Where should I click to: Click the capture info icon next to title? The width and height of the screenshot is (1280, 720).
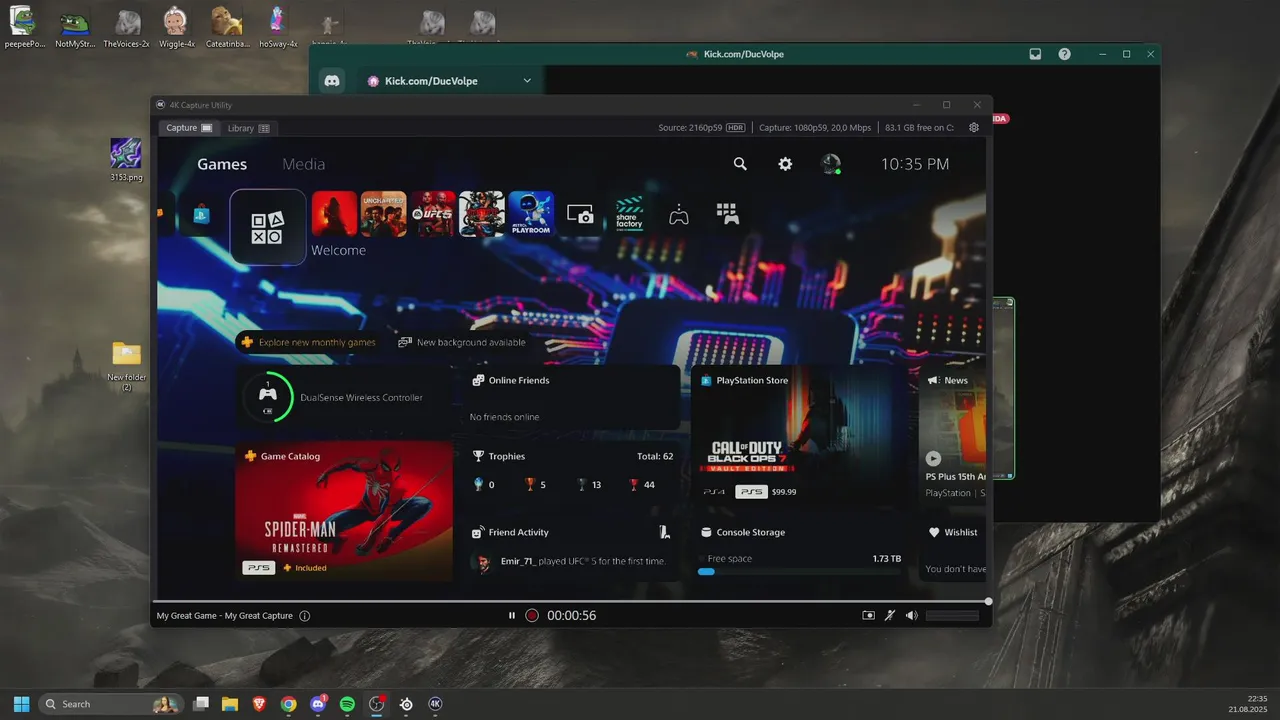[x=305, y=616]
